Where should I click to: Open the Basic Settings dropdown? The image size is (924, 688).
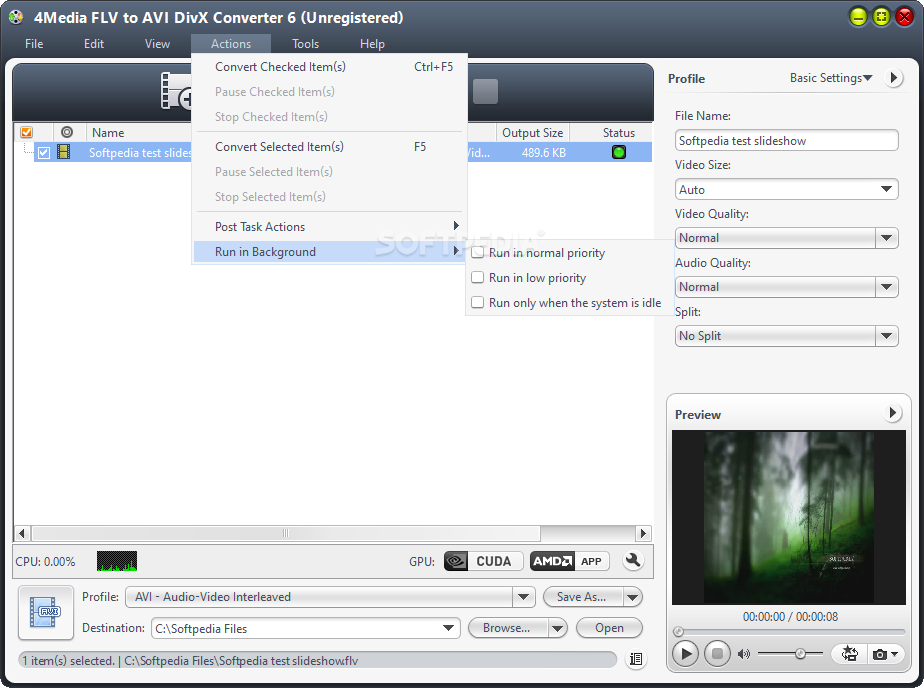(830, 78)
